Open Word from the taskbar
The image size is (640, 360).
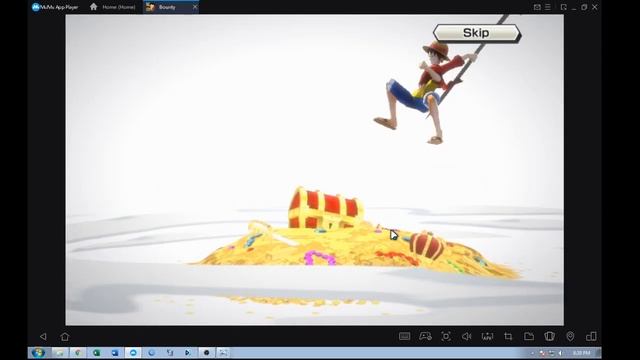pos(115,353)
